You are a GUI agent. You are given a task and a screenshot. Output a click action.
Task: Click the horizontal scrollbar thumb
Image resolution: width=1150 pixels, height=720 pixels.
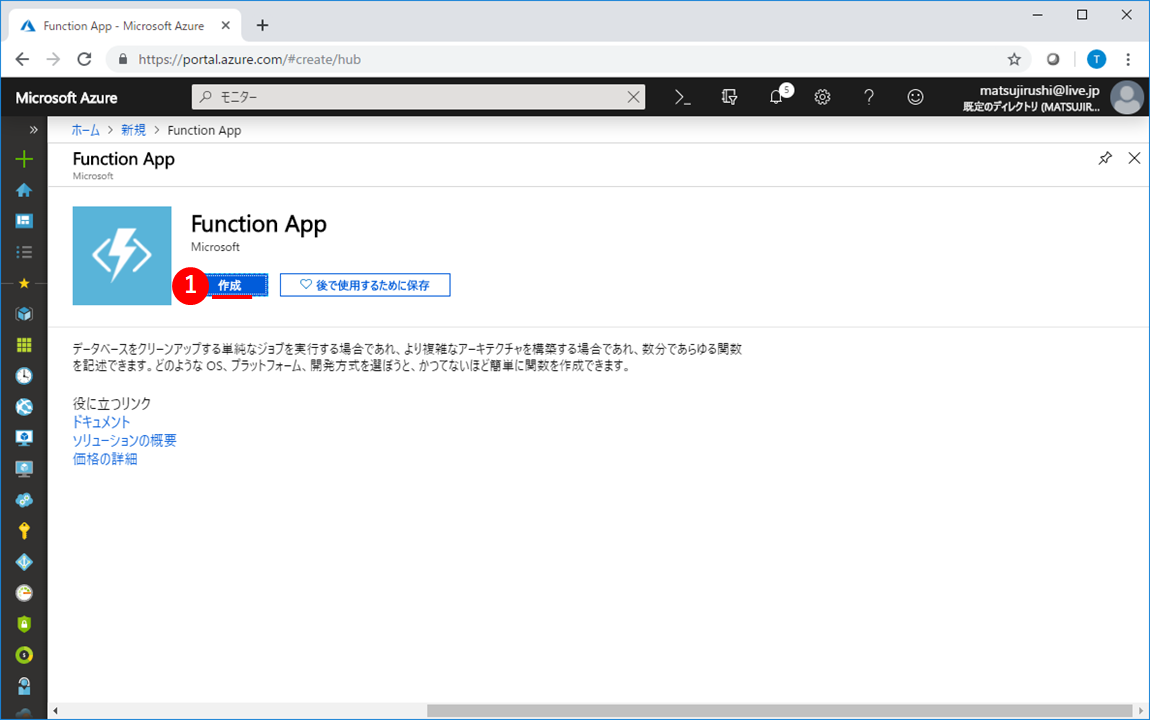tap(780, 710)
